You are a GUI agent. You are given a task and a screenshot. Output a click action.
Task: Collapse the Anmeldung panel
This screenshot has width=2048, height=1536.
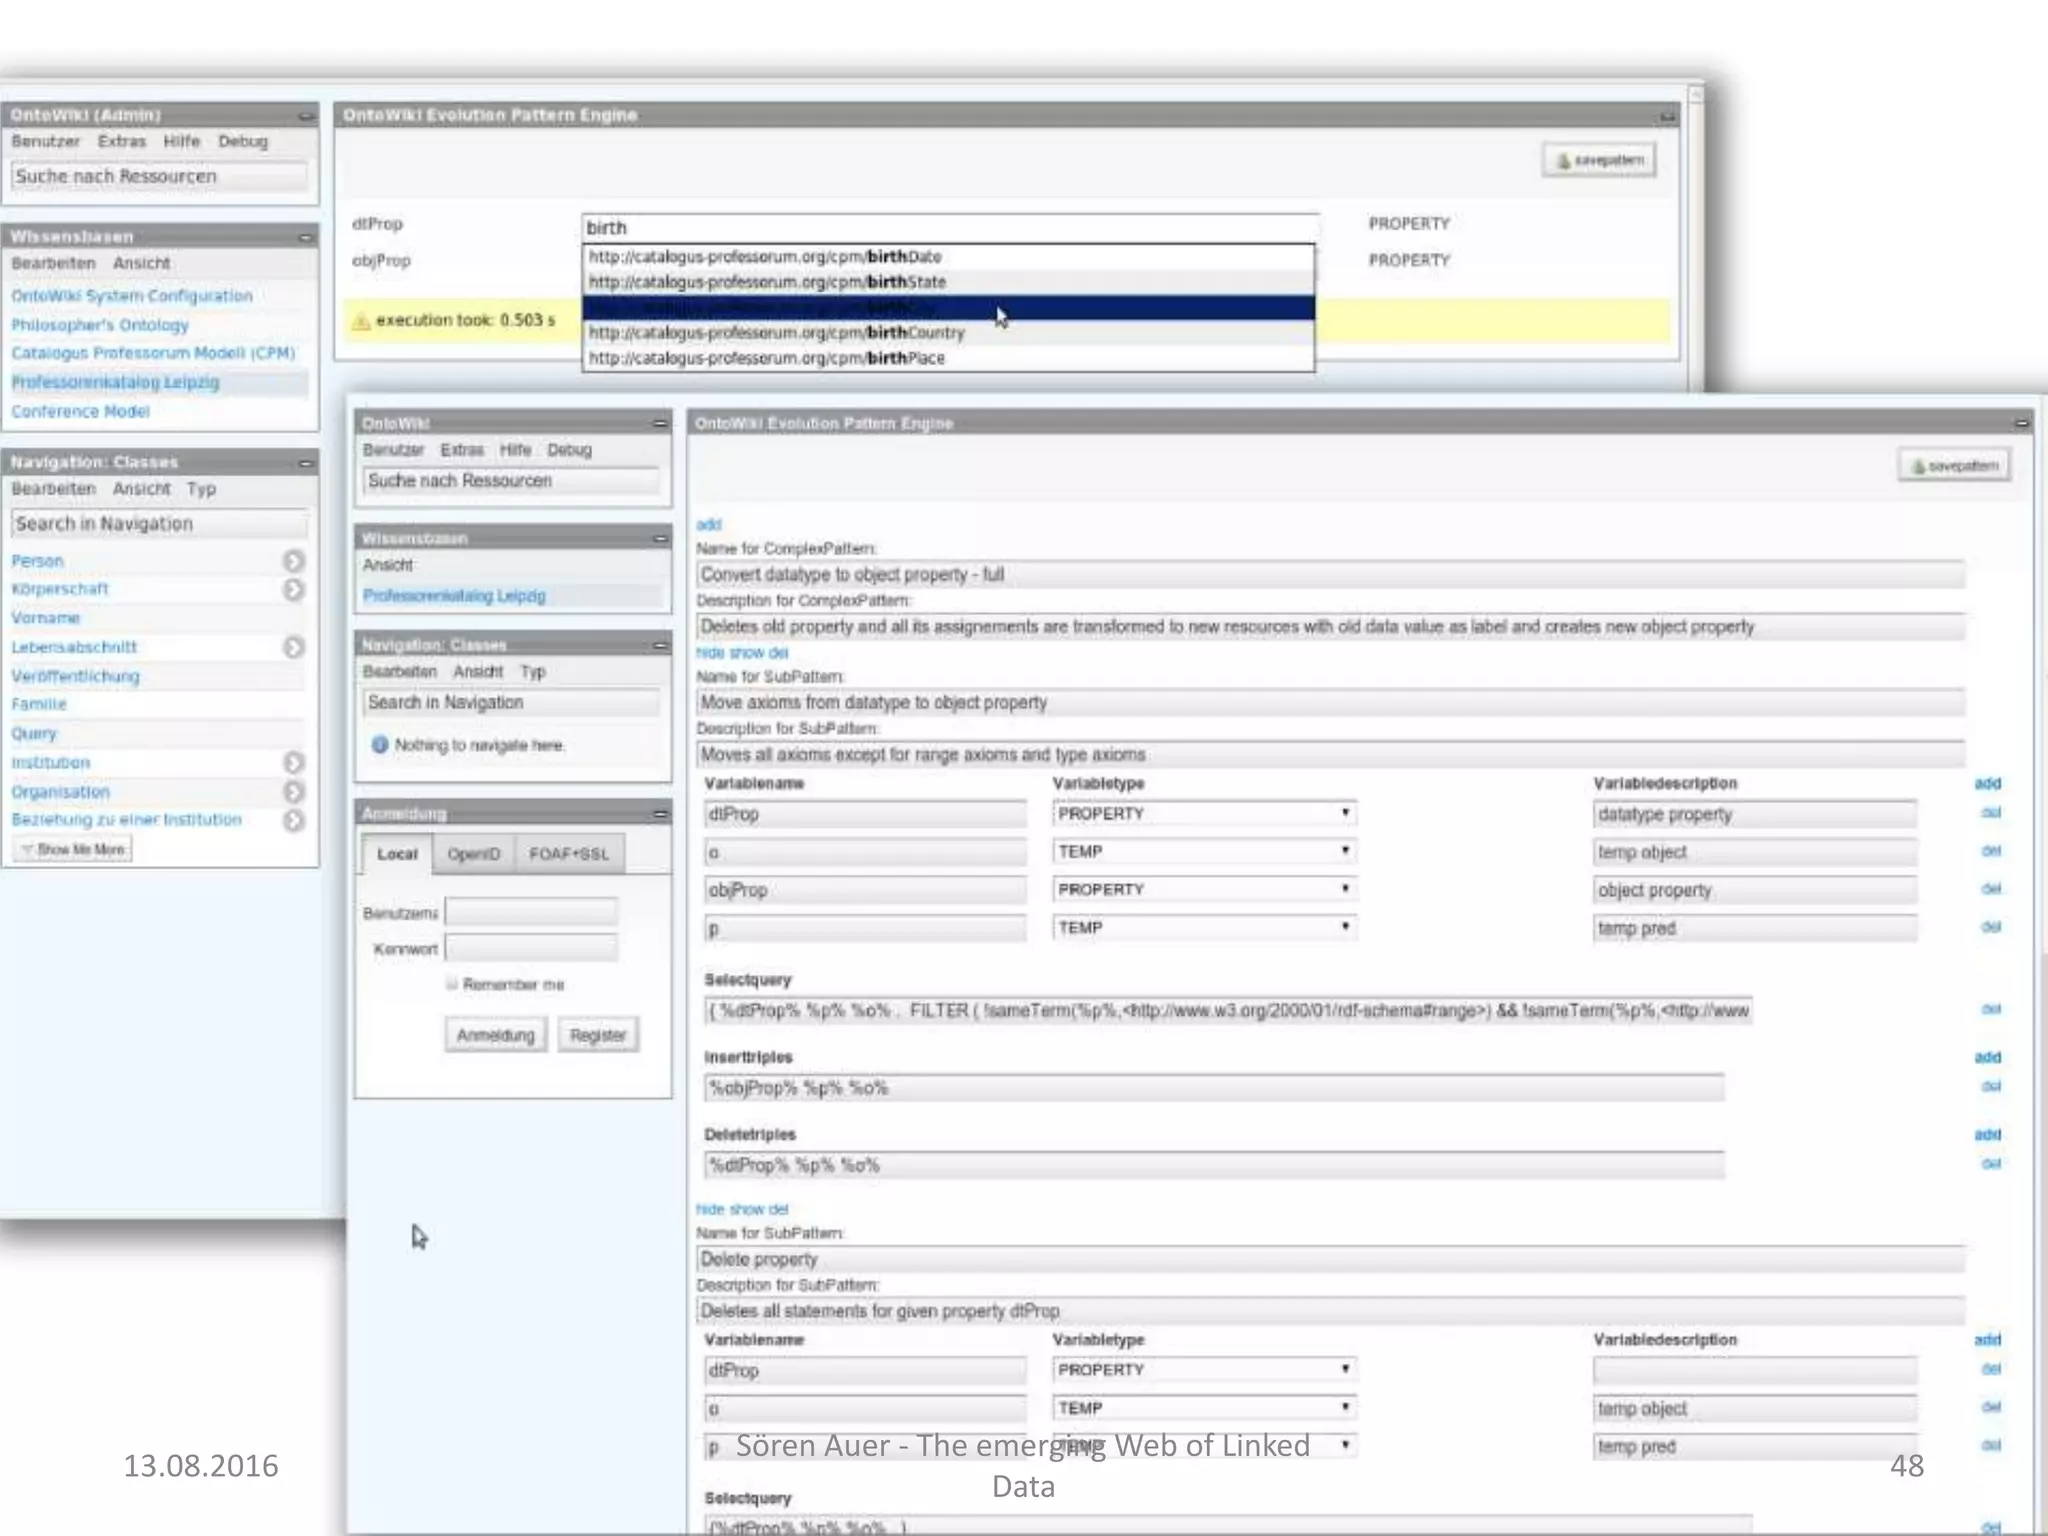(660, 814)
